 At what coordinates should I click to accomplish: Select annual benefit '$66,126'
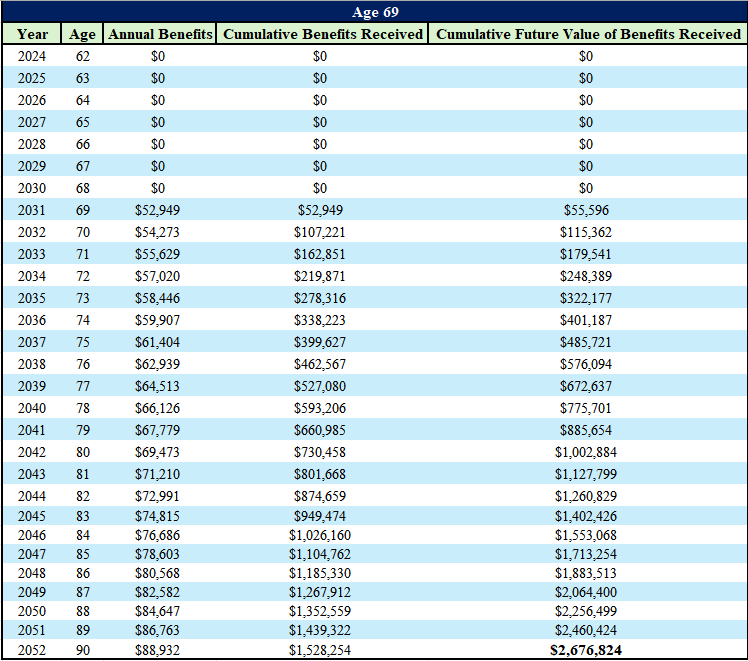click(x=157, y=408)
